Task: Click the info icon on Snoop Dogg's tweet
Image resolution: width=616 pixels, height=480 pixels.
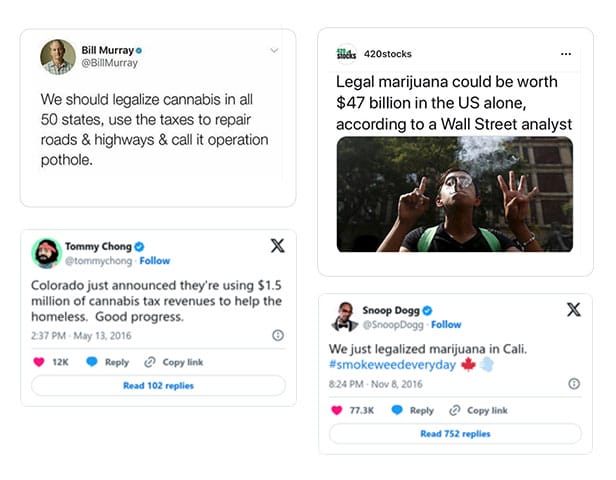Action: pyautogui.click(x=574, y=384)
